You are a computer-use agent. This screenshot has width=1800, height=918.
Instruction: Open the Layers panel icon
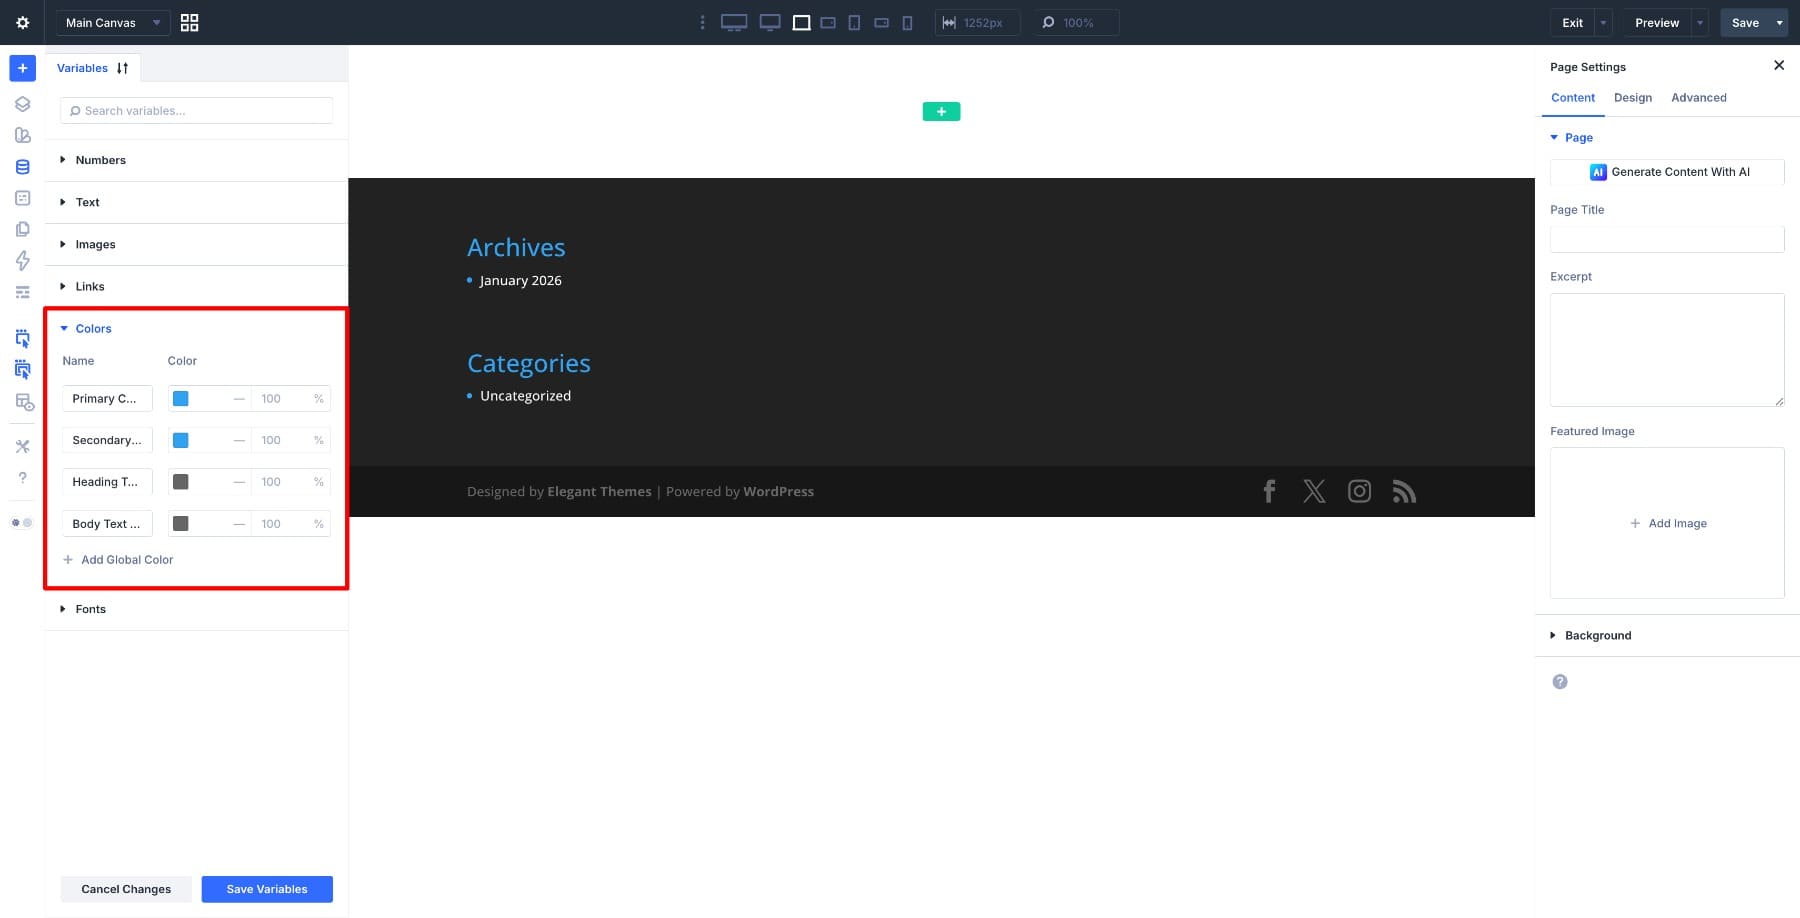pos(22,103)
